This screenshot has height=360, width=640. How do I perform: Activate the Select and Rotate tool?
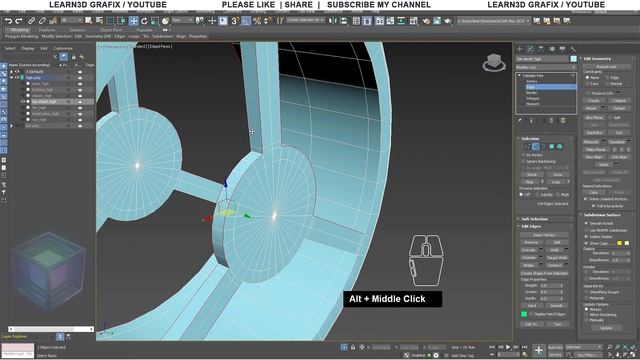[144, 20]
